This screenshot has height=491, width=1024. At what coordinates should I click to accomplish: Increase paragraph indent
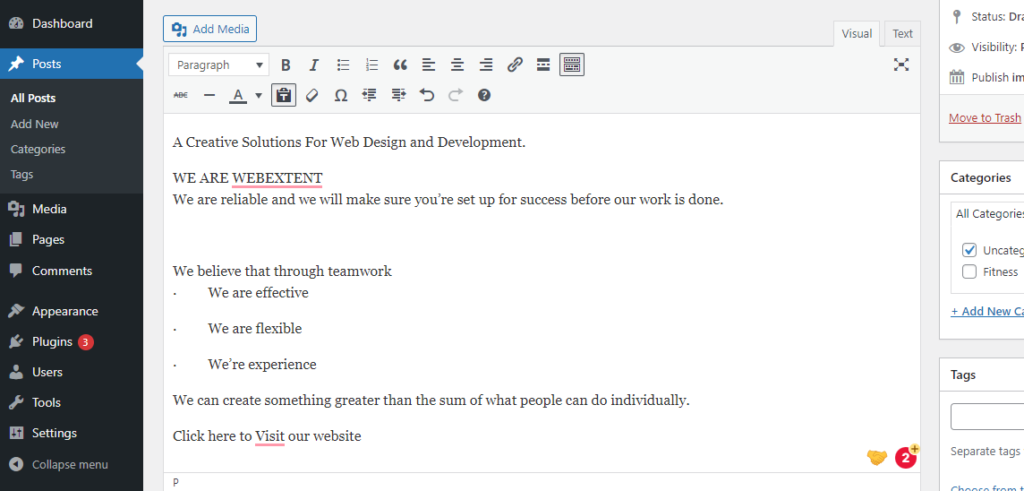[x=398, y=95]
